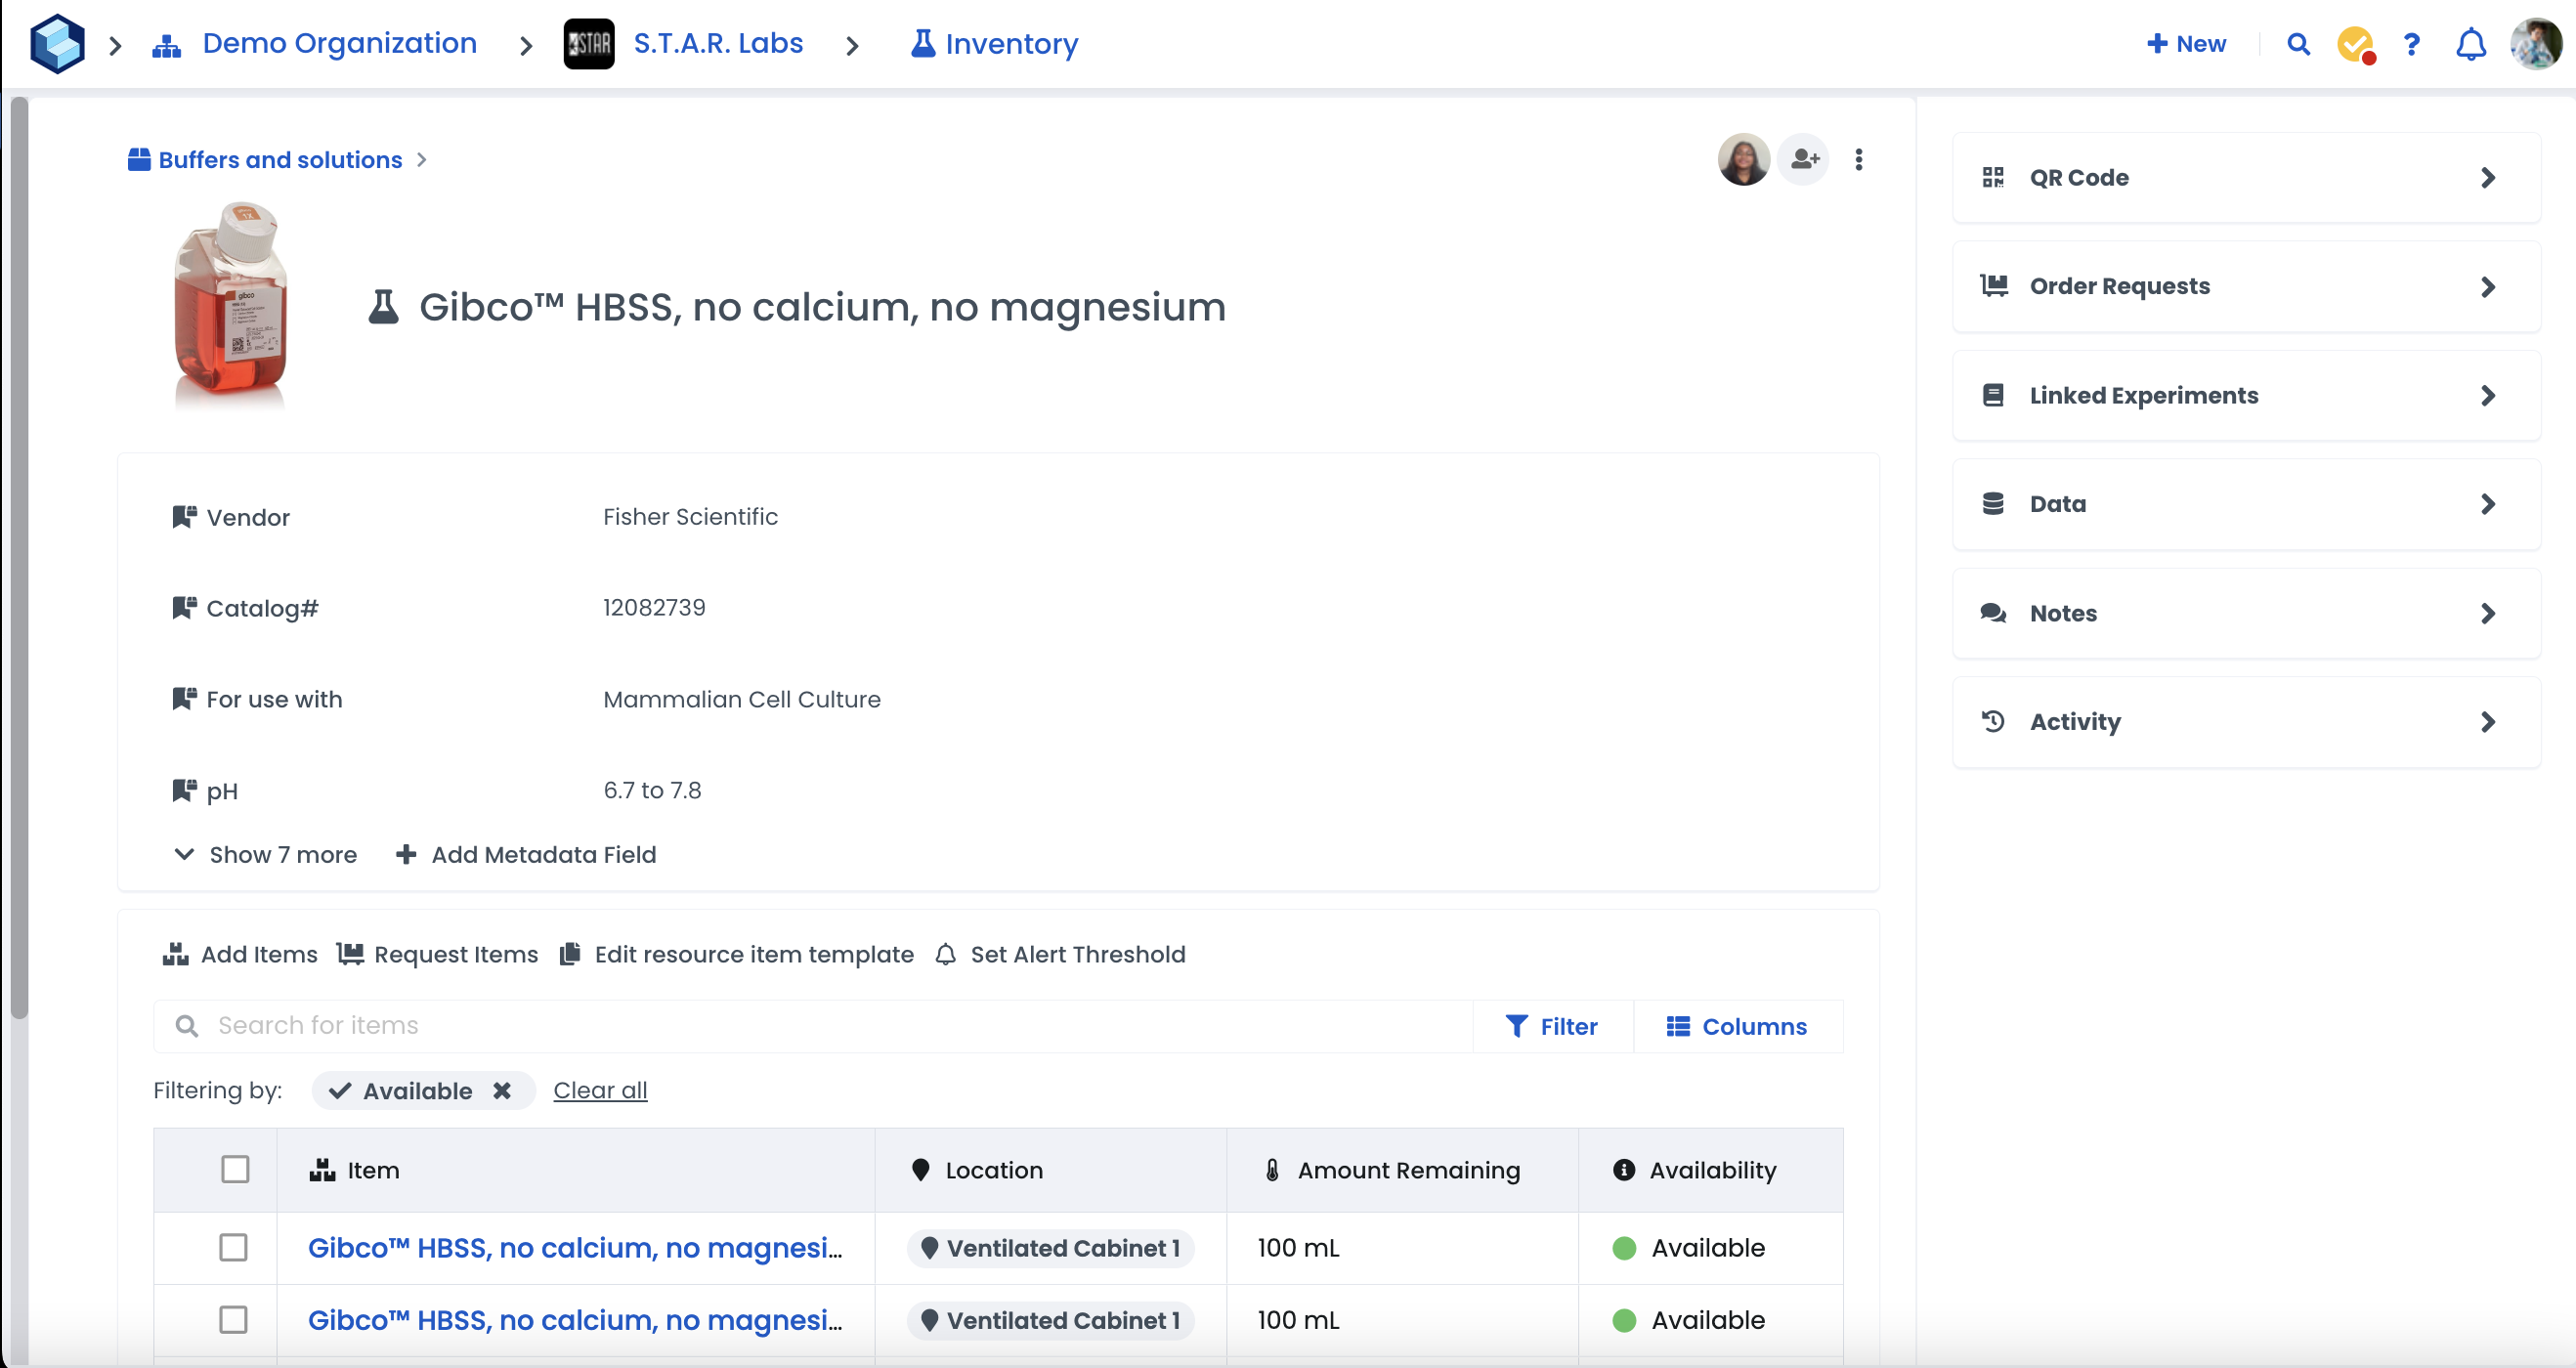Open the tasks checkmark badge icon
2576x1368 pixels.
point(2355,44)
